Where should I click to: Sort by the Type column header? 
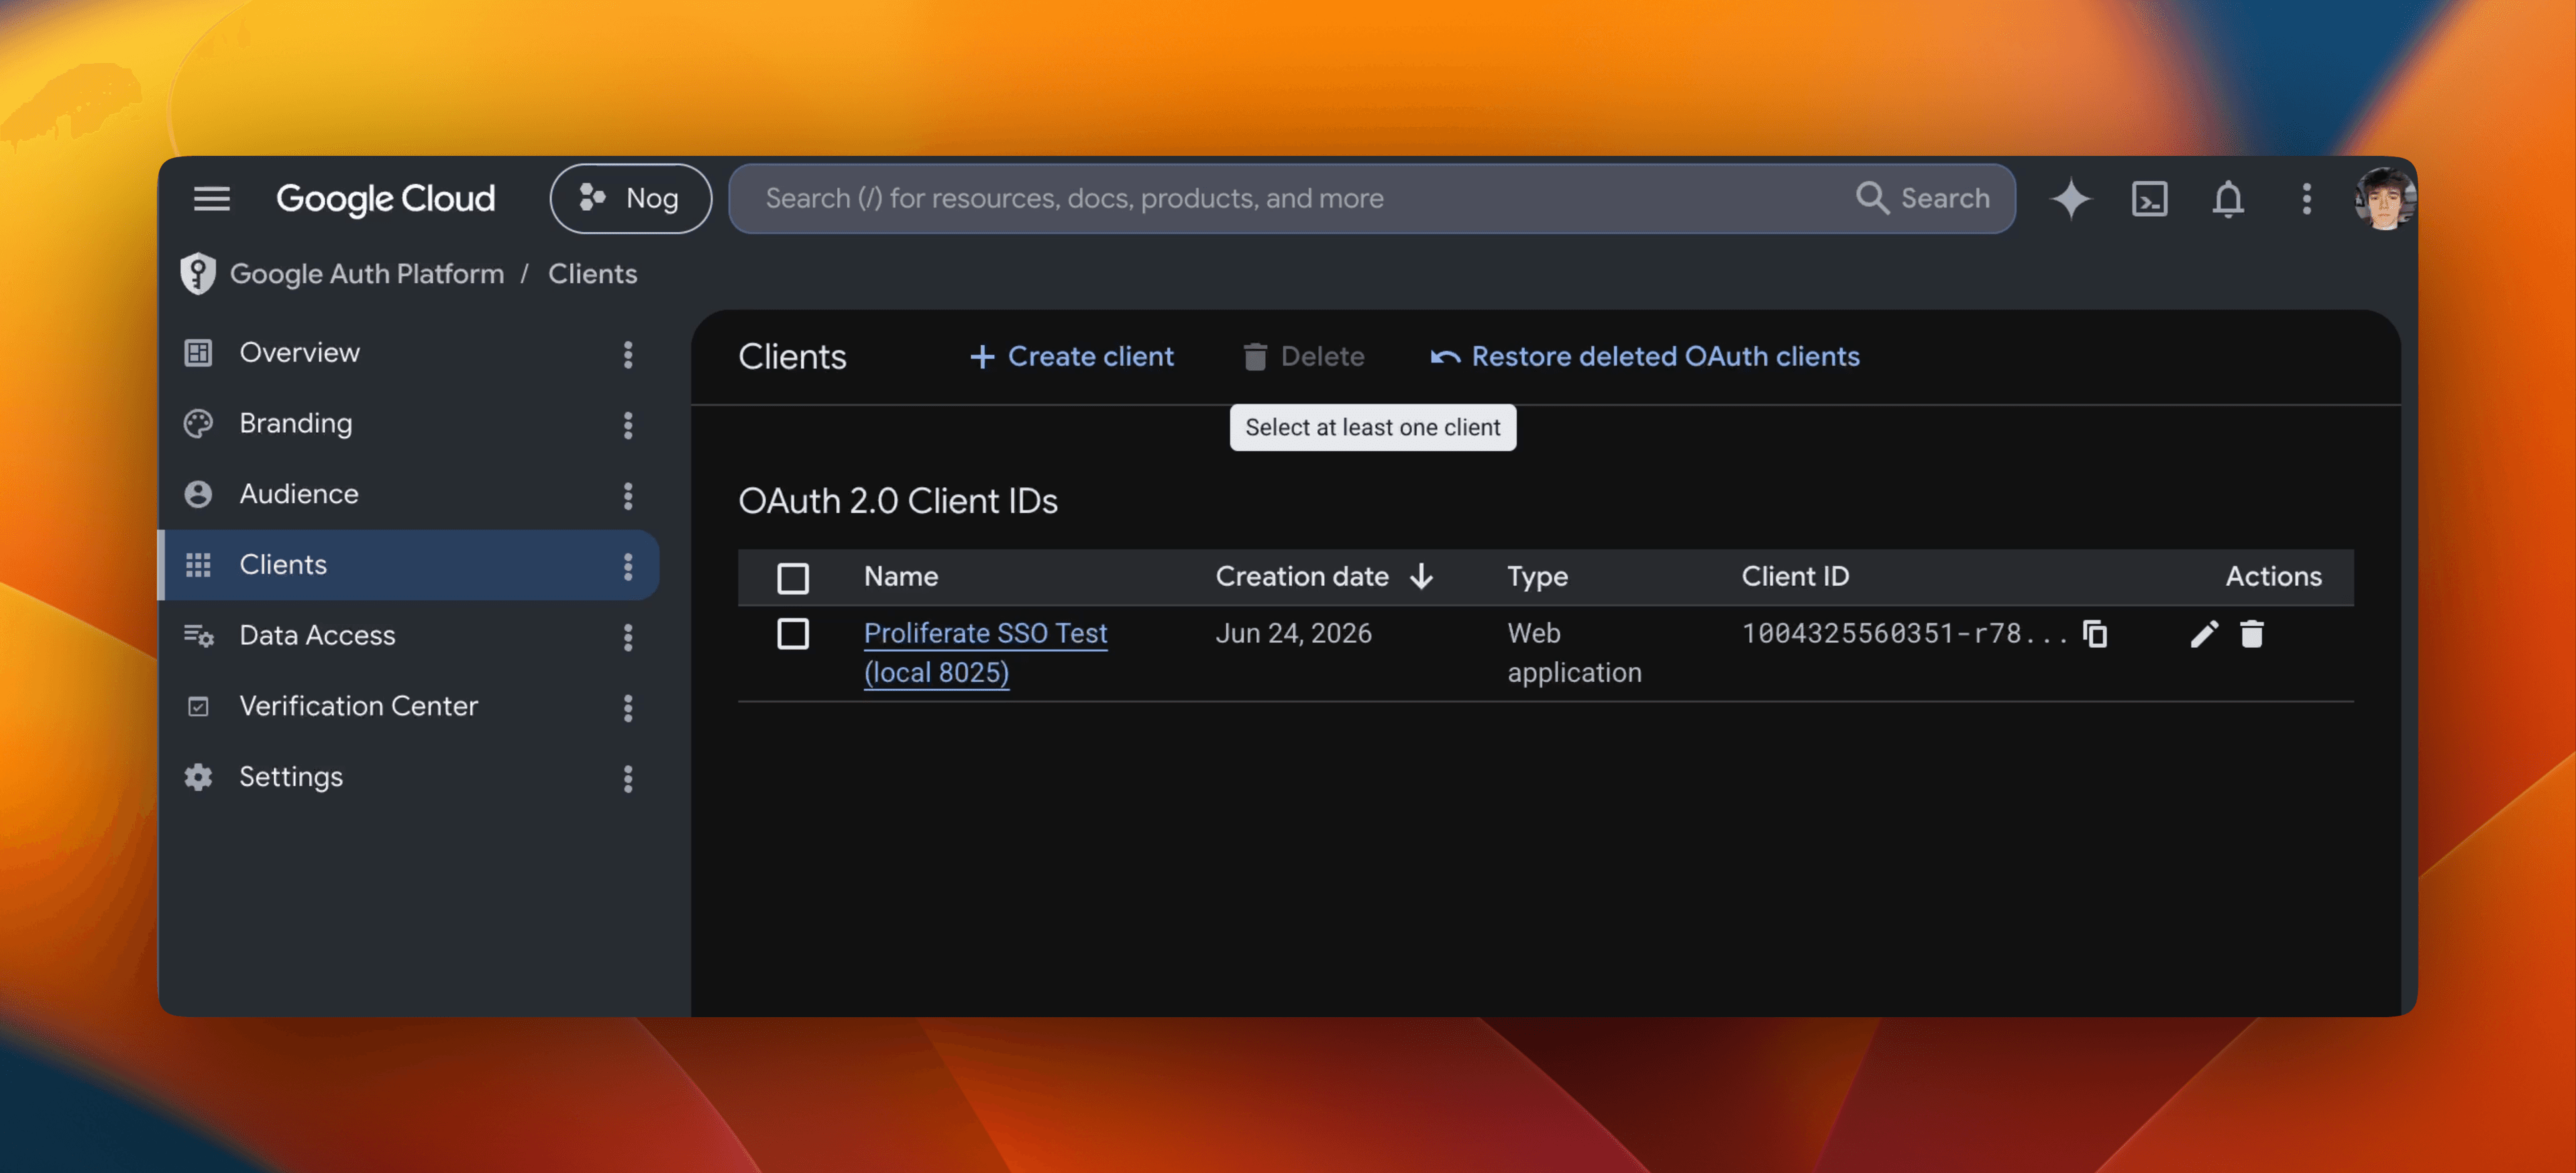[x=1537, y=576]
